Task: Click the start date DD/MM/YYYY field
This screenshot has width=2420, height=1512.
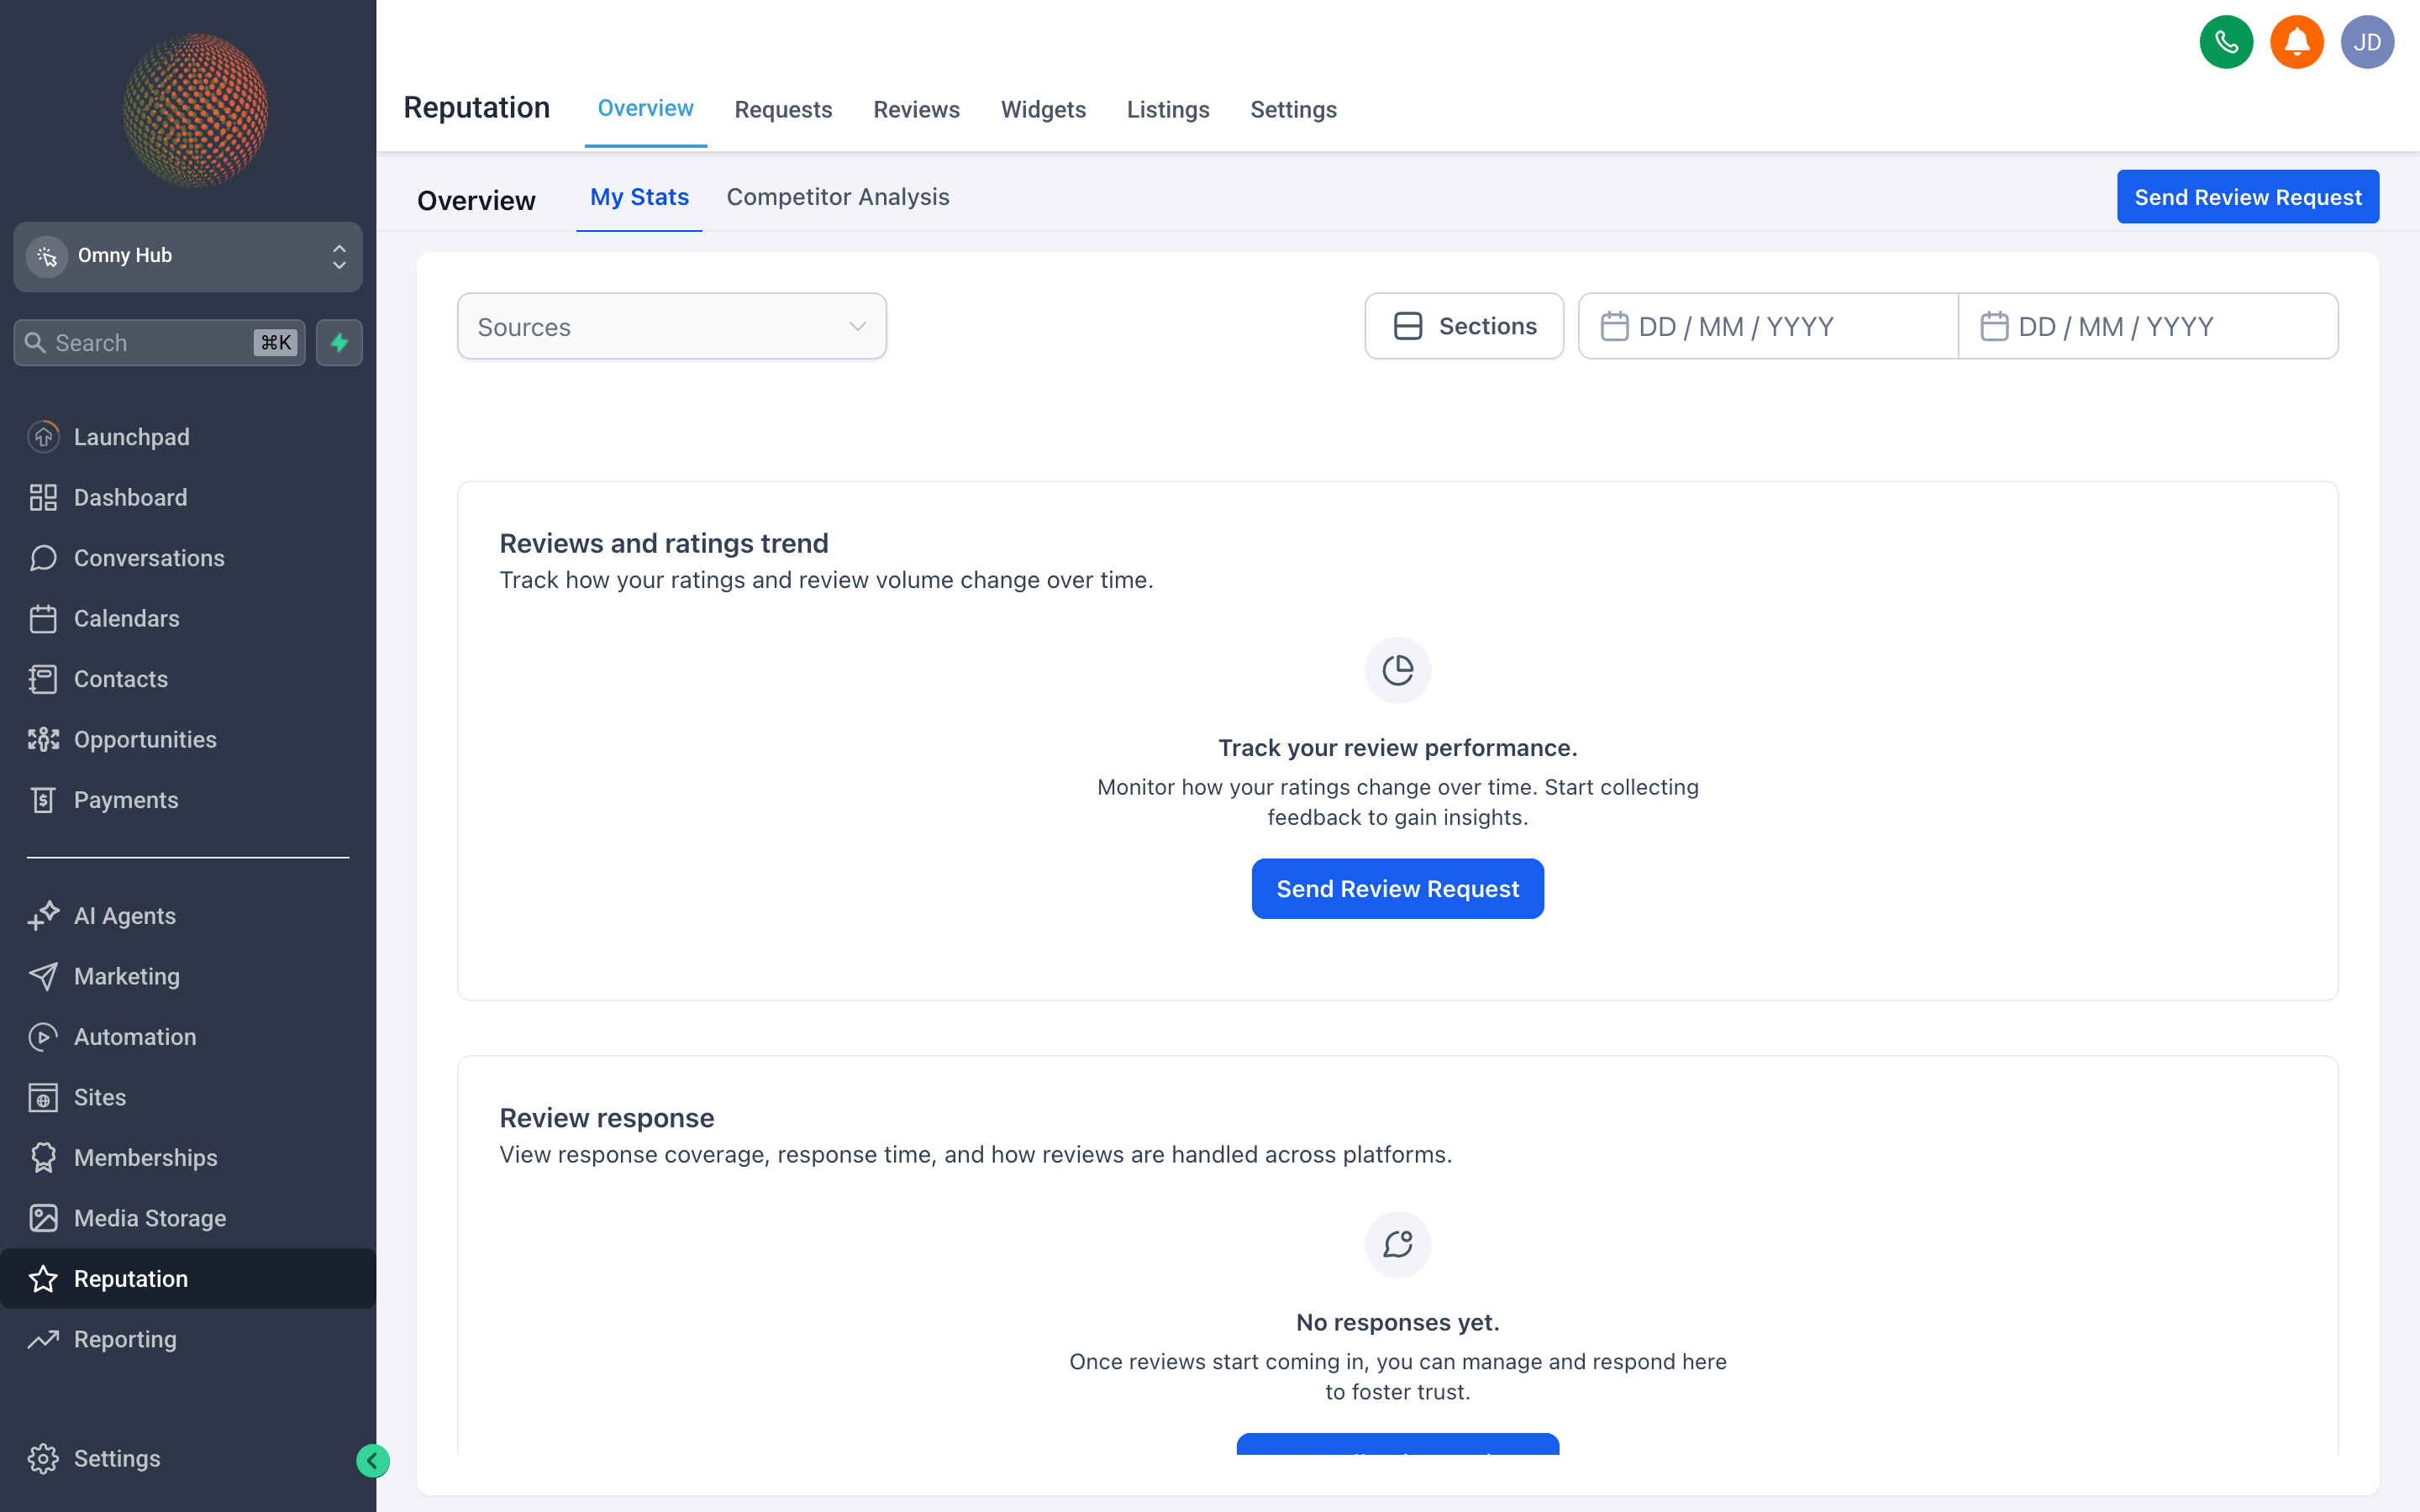Action: click(1767, 326)
